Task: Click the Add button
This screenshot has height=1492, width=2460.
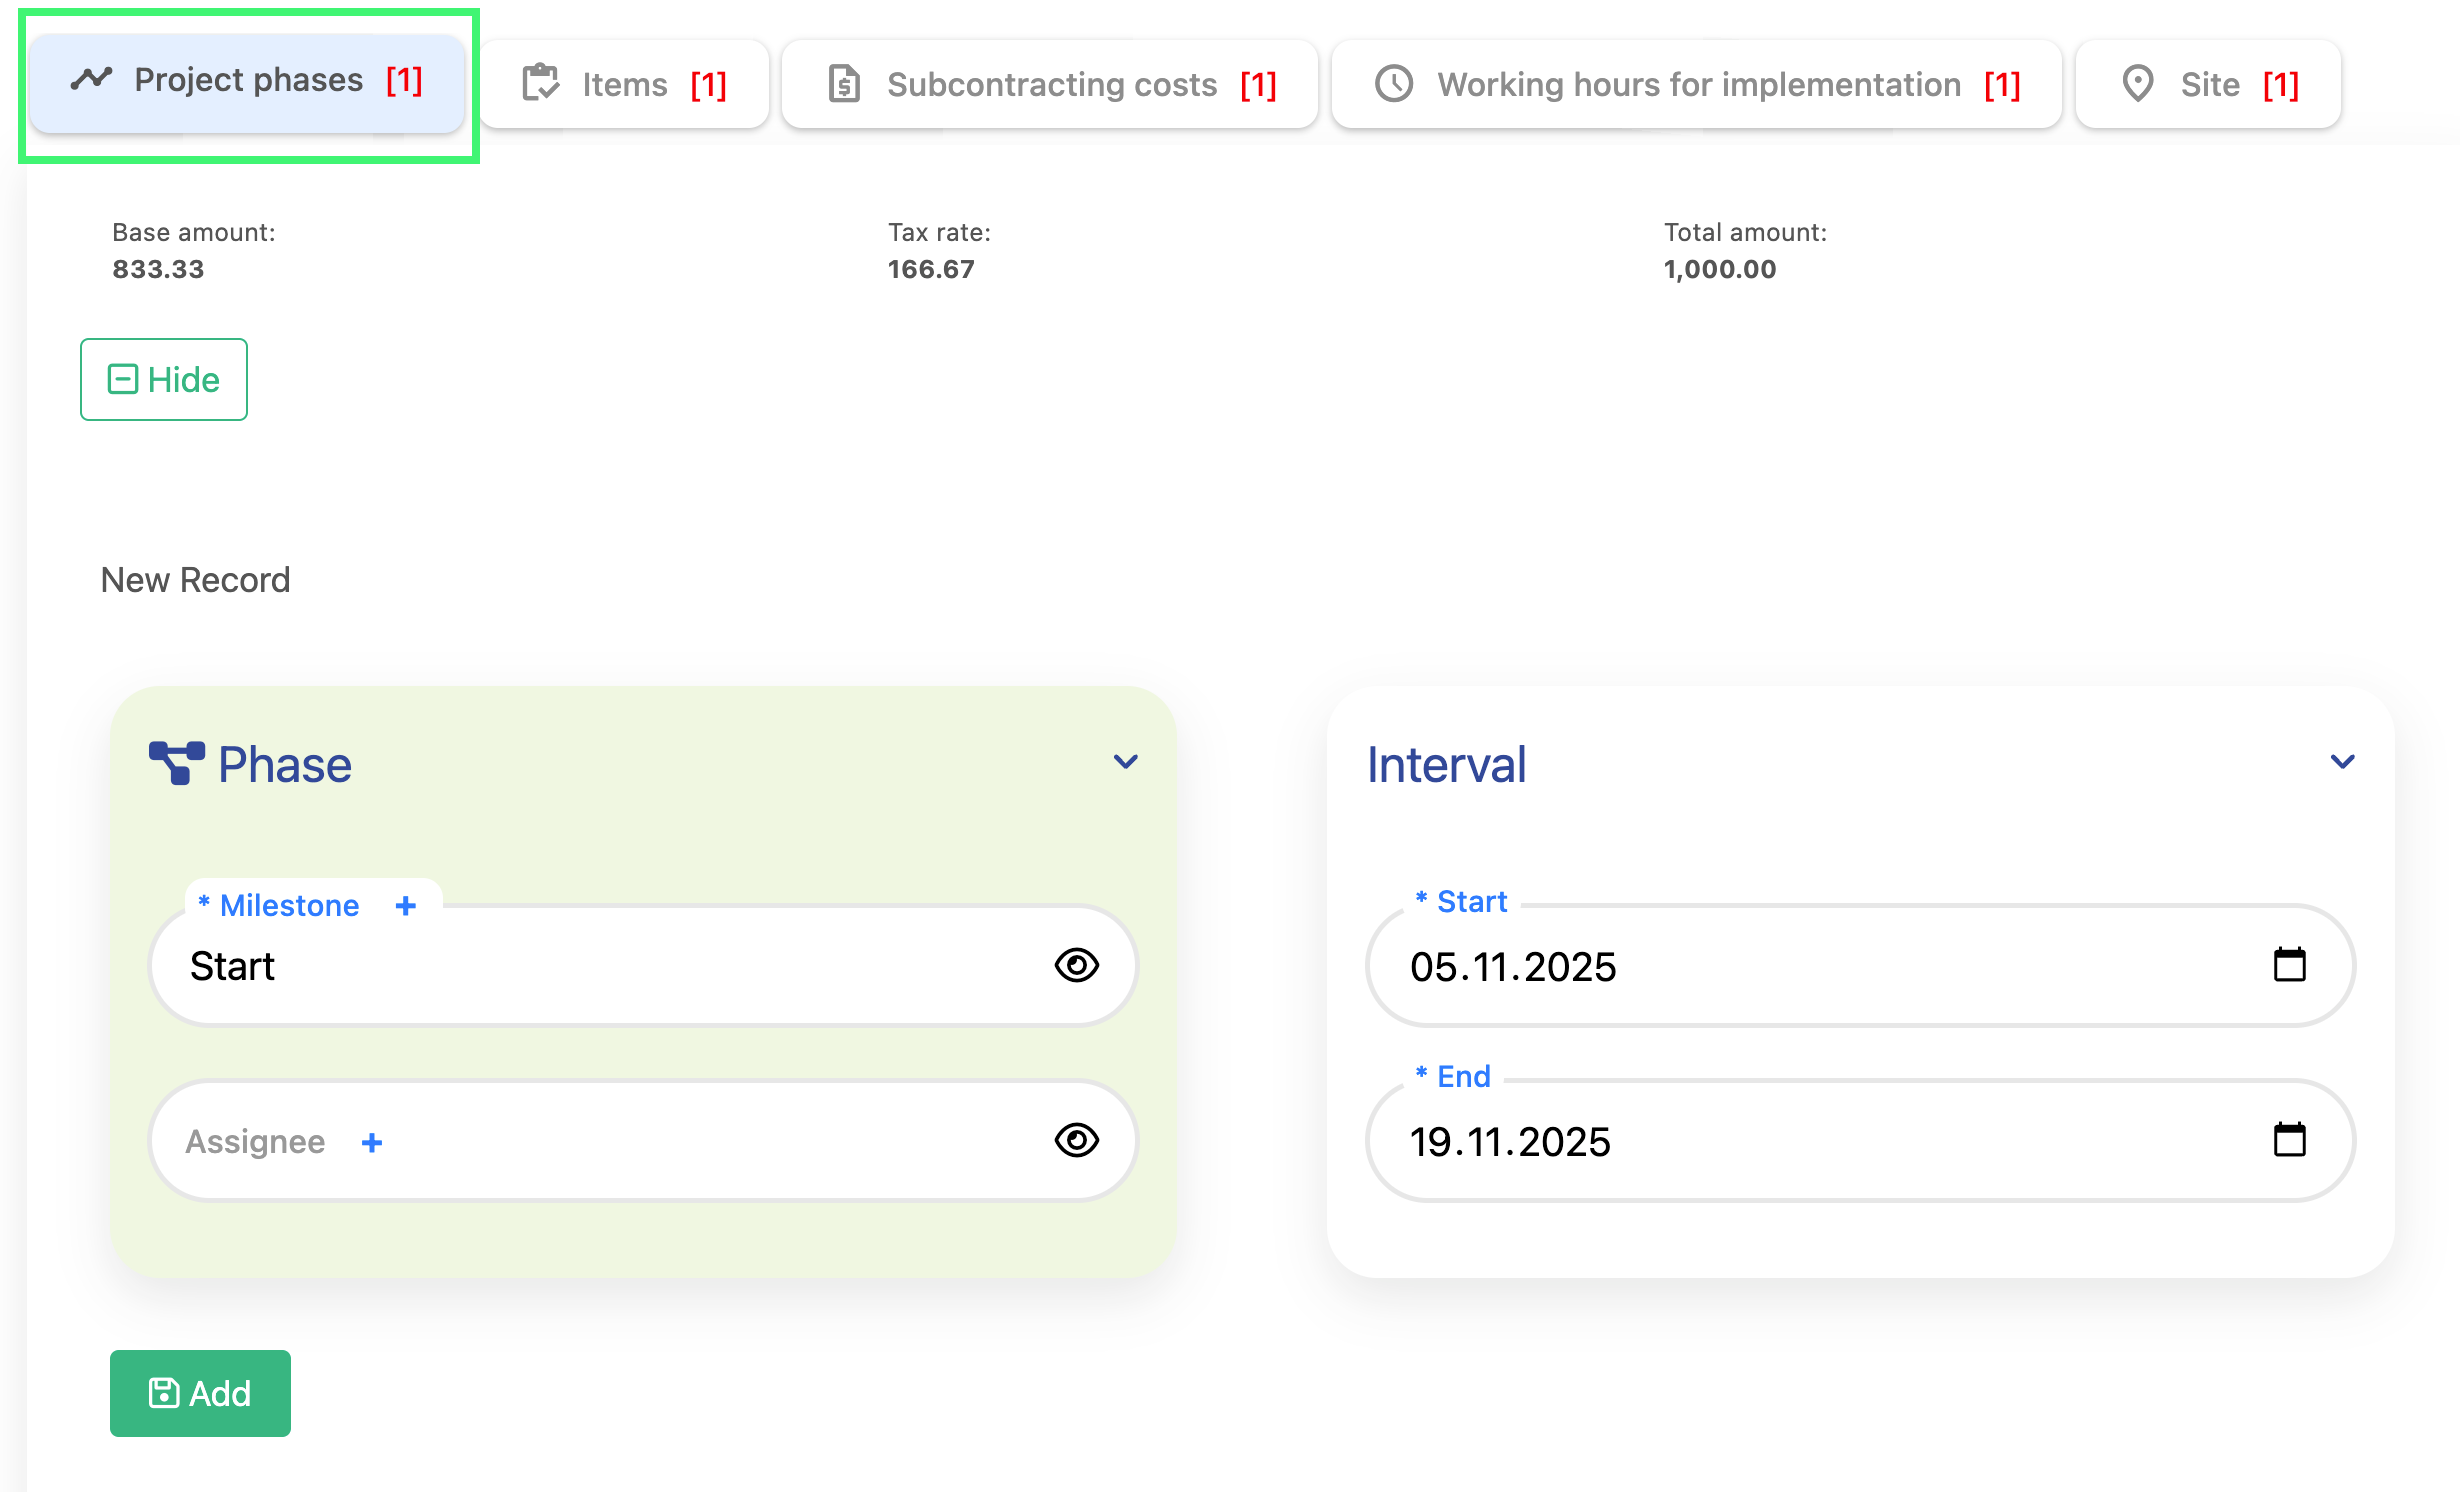Action: [200, 1393]
